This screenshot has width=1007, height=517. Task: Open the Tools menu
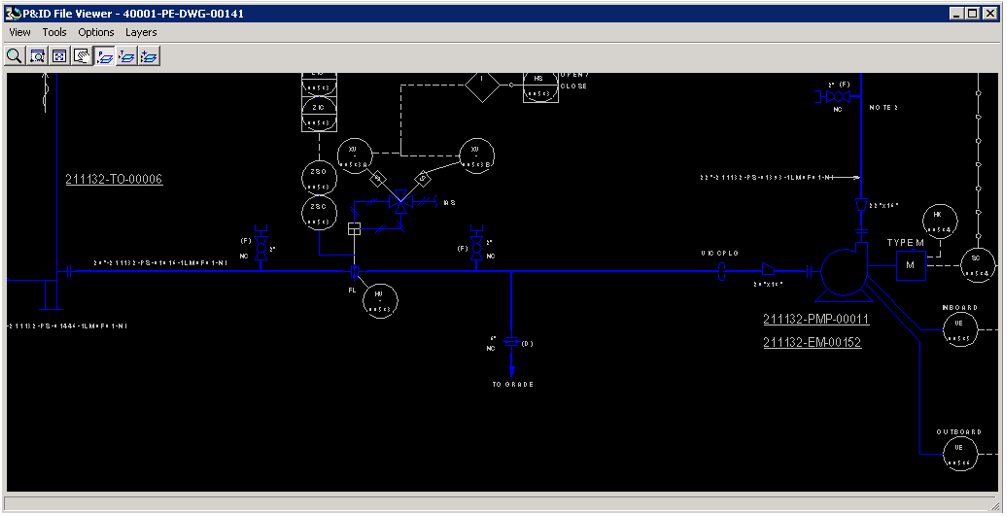(54, 32)
